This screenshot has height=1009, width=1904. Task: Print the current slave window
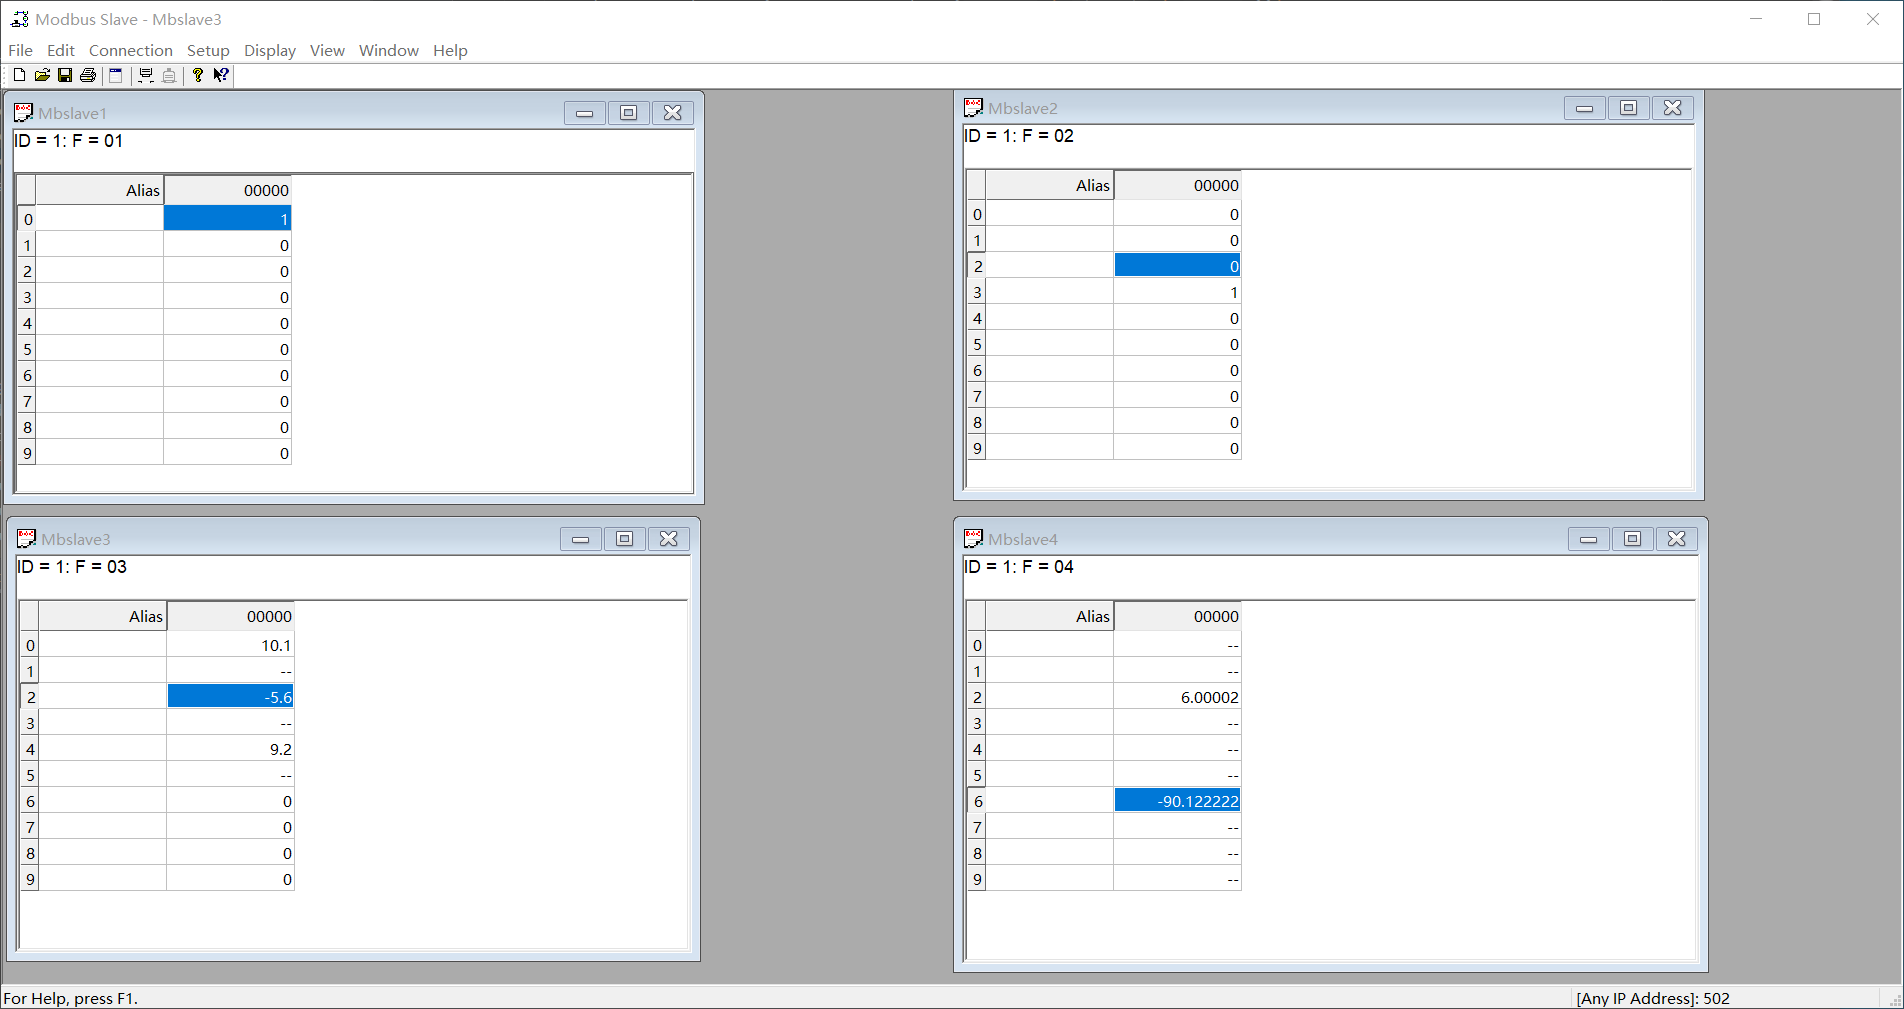[88, 75]
